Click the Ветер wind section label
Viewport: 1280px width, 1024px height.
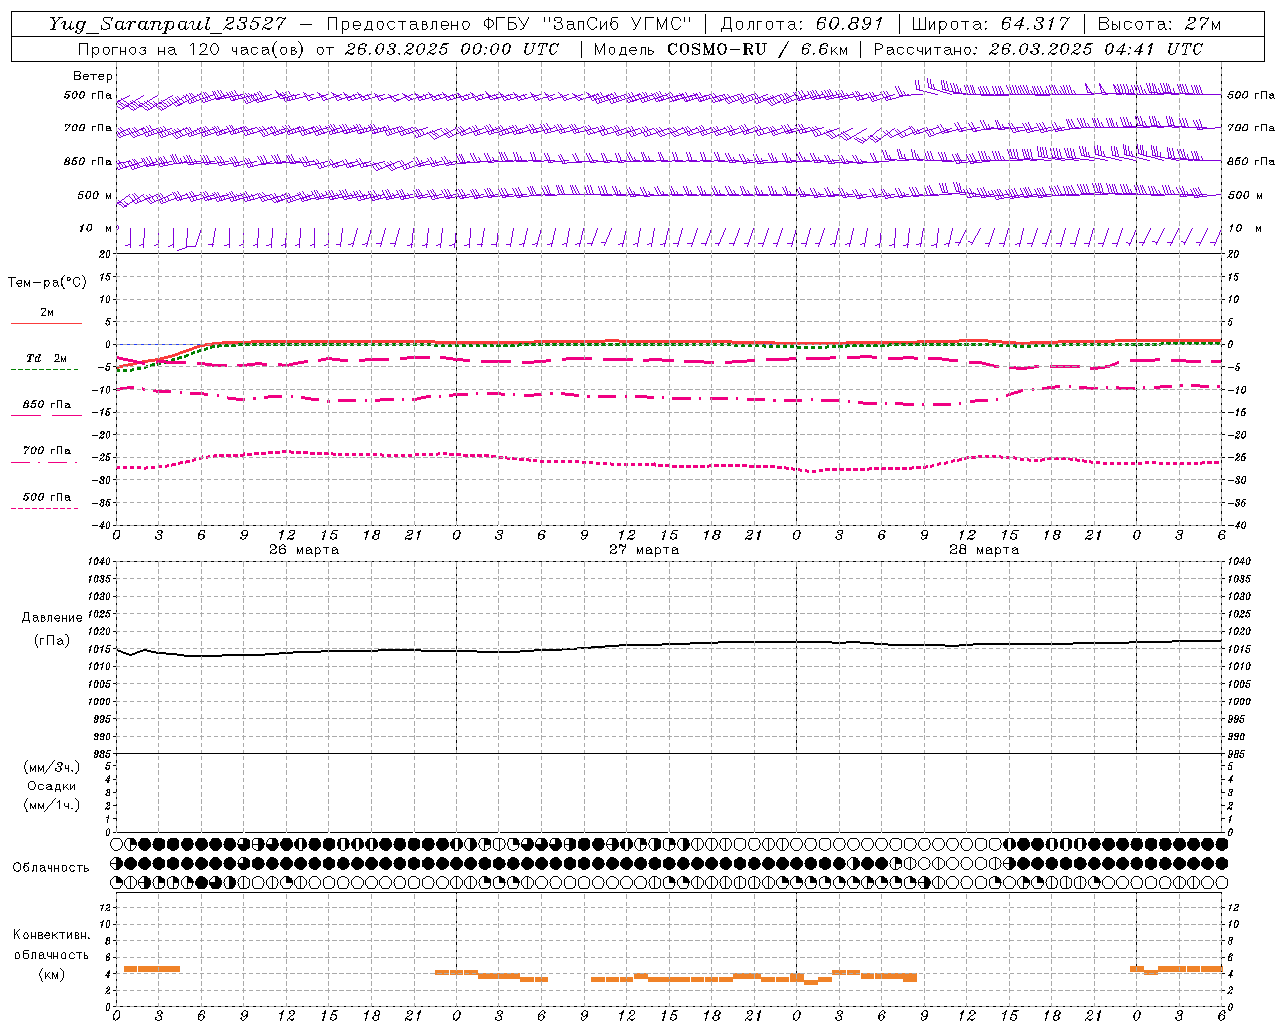pos(92,76)
